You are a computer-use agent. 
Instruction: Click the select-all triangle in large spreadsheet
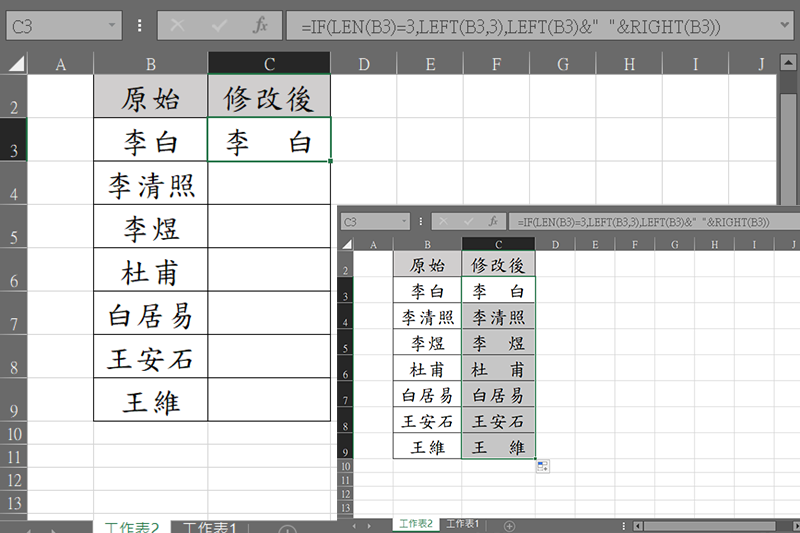(x=15, y=64)
